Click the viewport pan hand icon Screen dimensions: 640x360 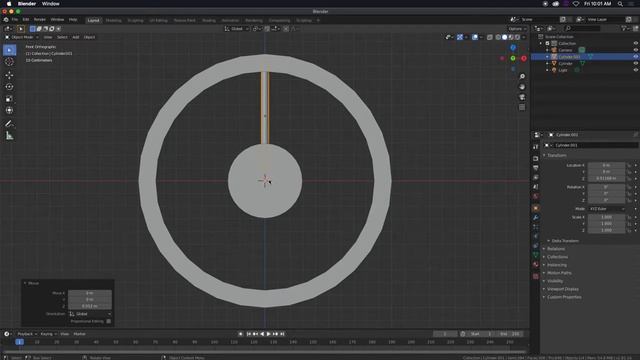click(522, 87)
